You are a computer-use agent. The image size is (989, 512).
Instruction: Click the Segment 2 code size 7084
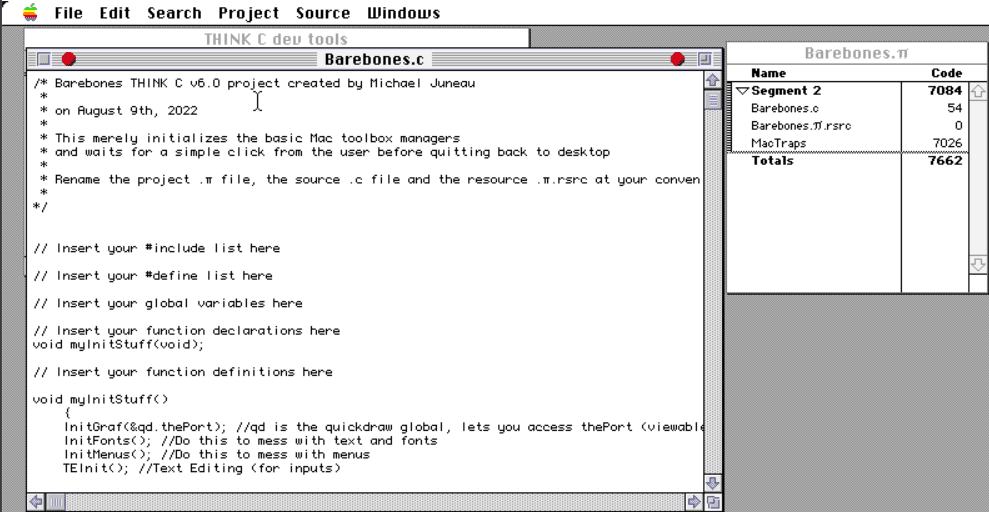pyautogui.click(x=945, y=91)
